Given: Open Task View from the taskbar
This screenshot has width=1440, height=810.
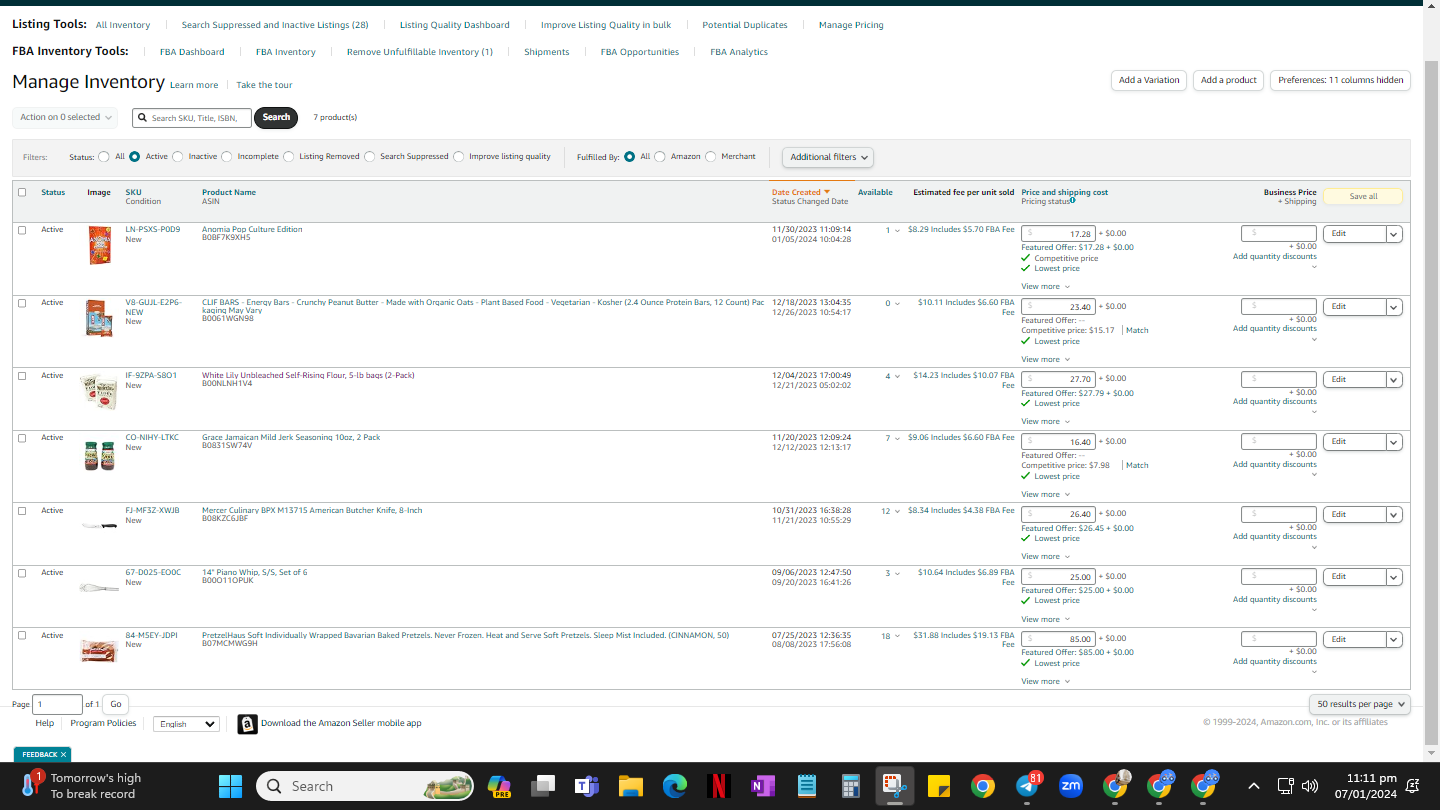Looking at the screenshot, I should [x=542, y=787].
